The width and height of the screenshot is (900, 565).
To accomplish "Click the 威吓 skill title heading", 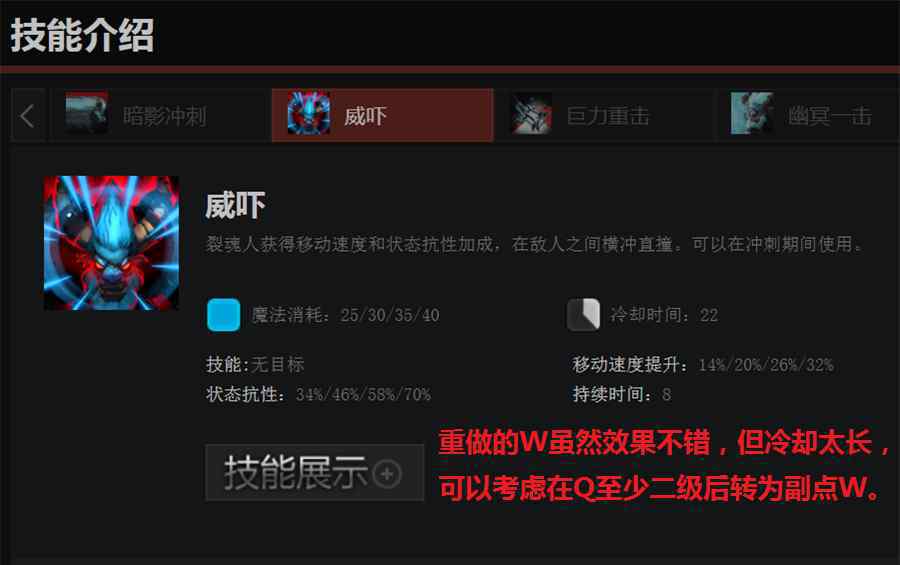I will [235, 206].
